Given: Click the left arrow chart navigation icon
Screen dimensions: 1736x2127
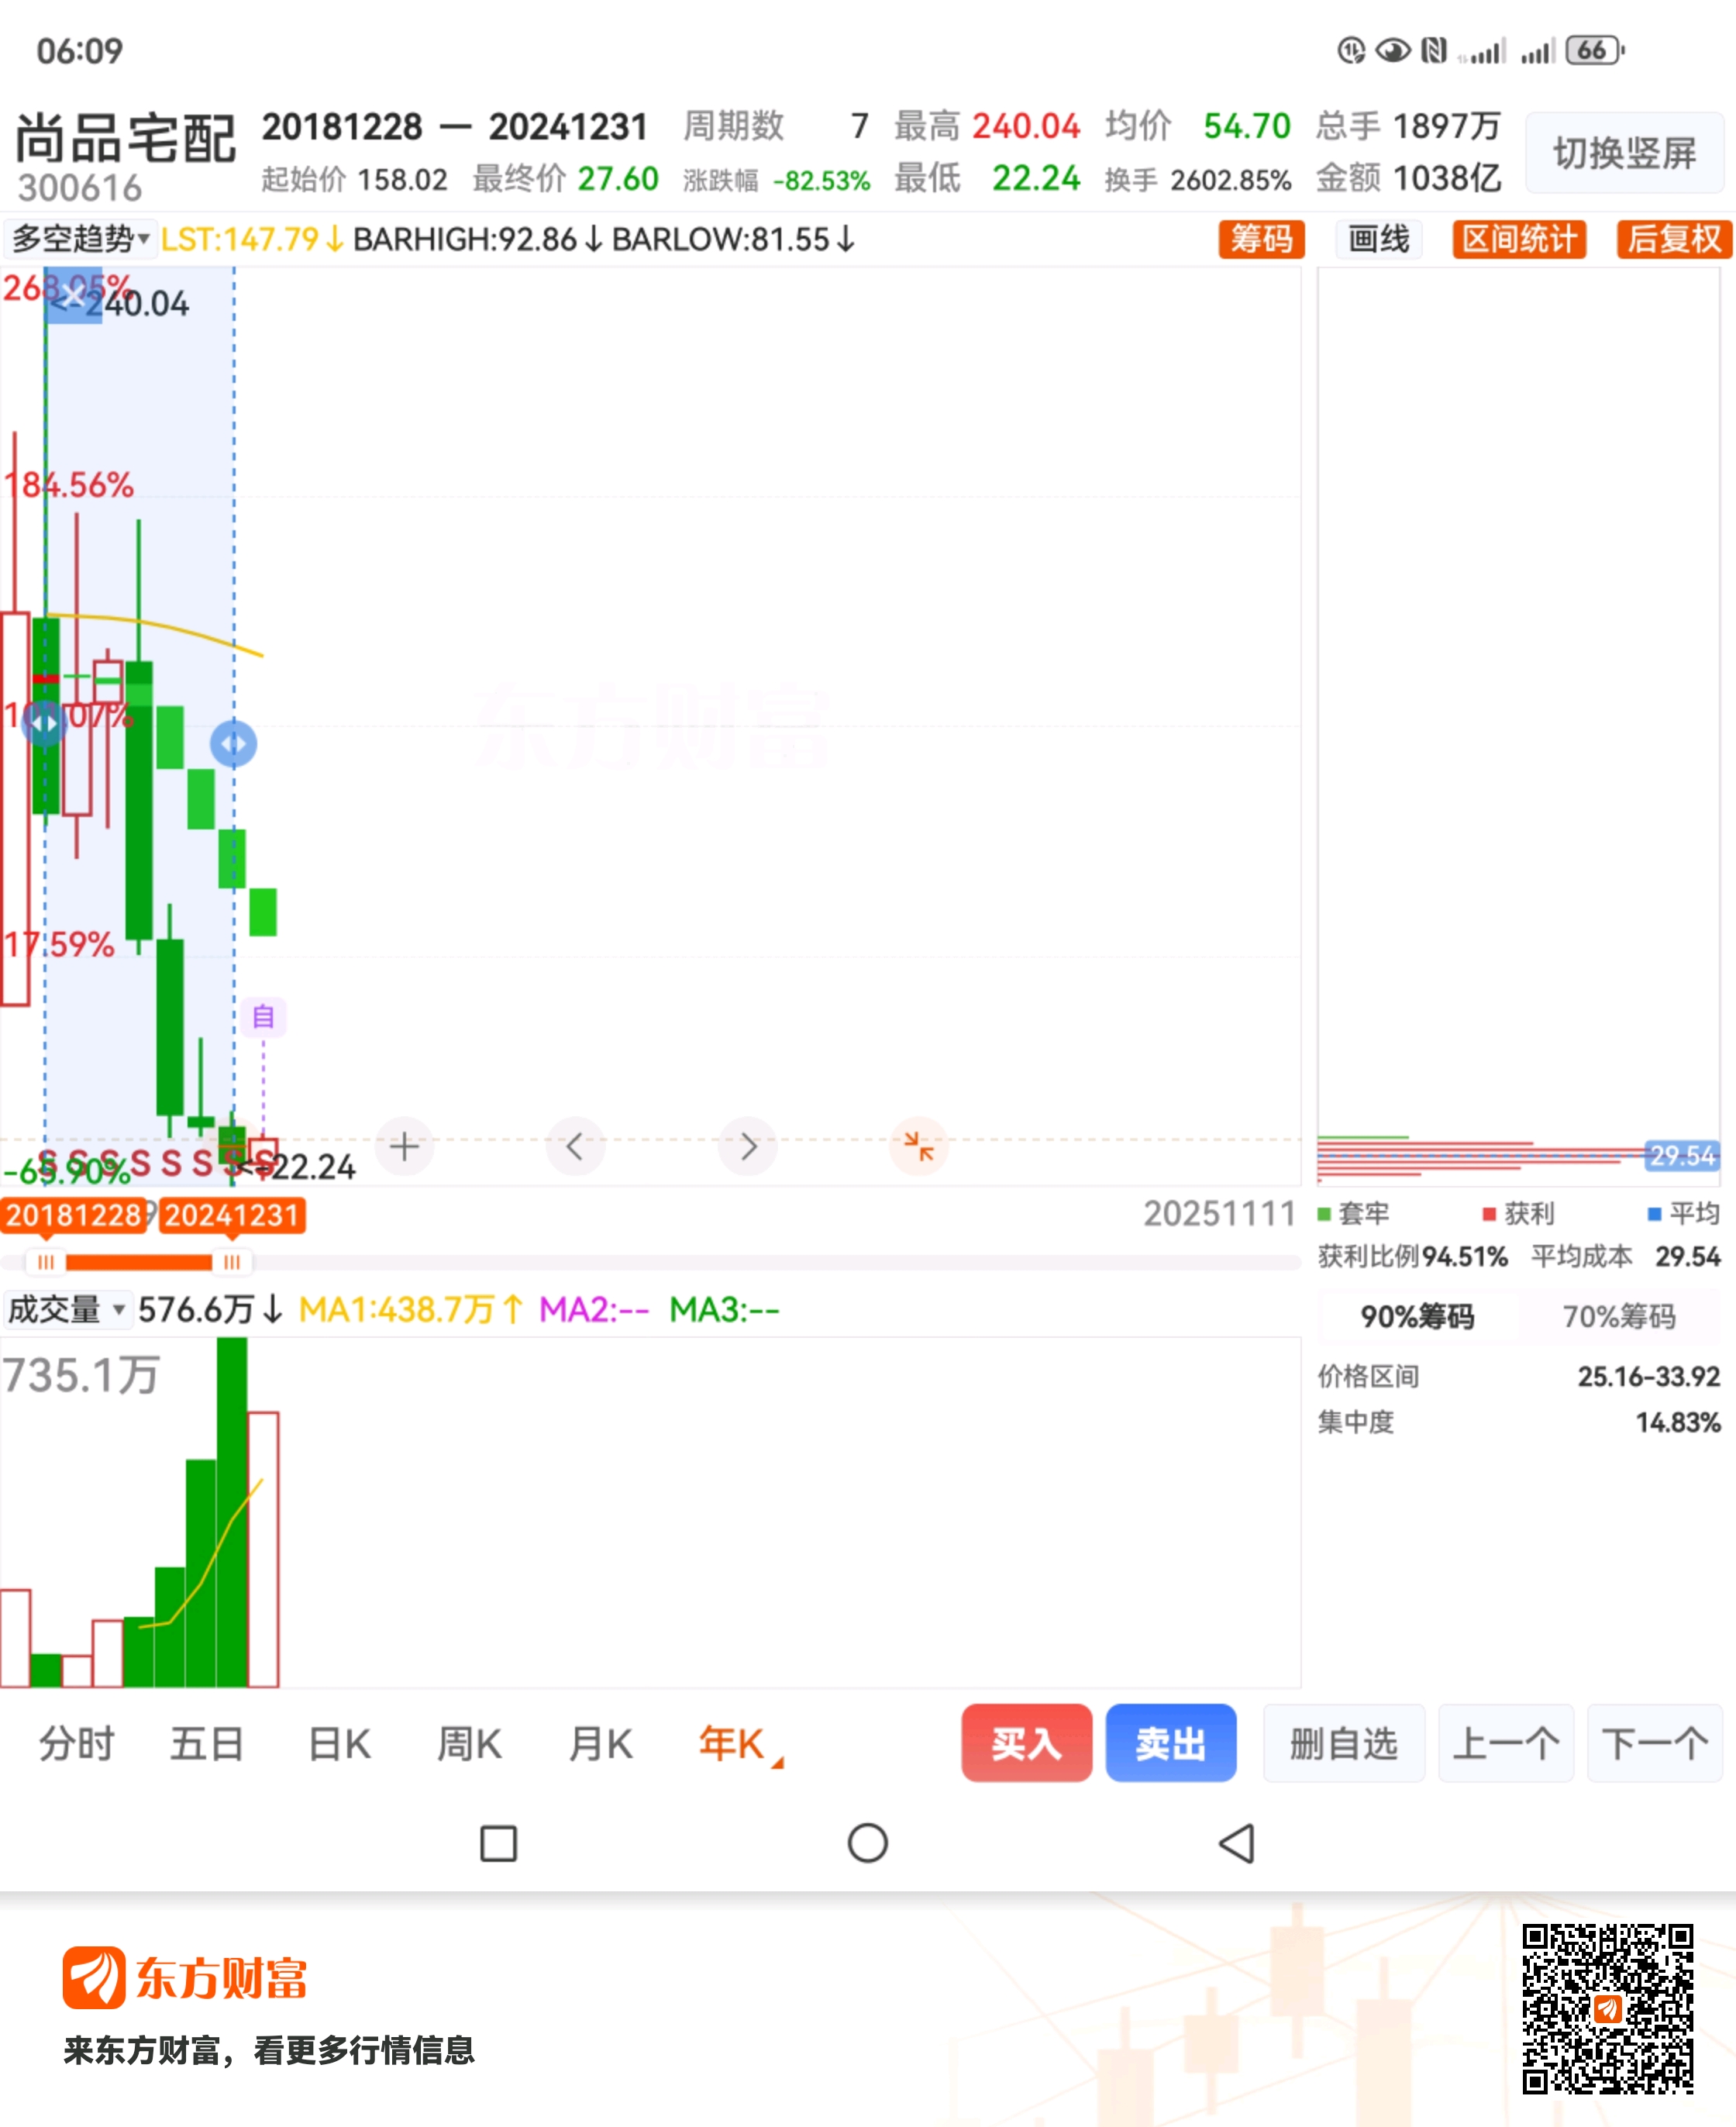Looking at the screenshot, I should pos(575,1146).
